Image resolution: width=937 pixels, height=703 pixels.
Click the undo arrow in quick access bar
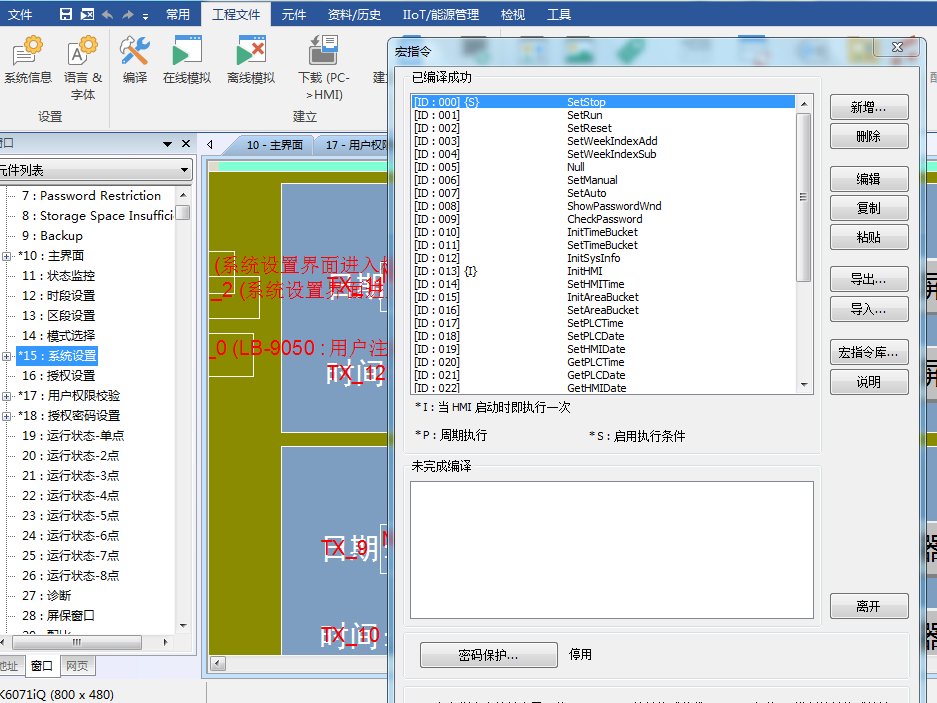coord(108,14)
